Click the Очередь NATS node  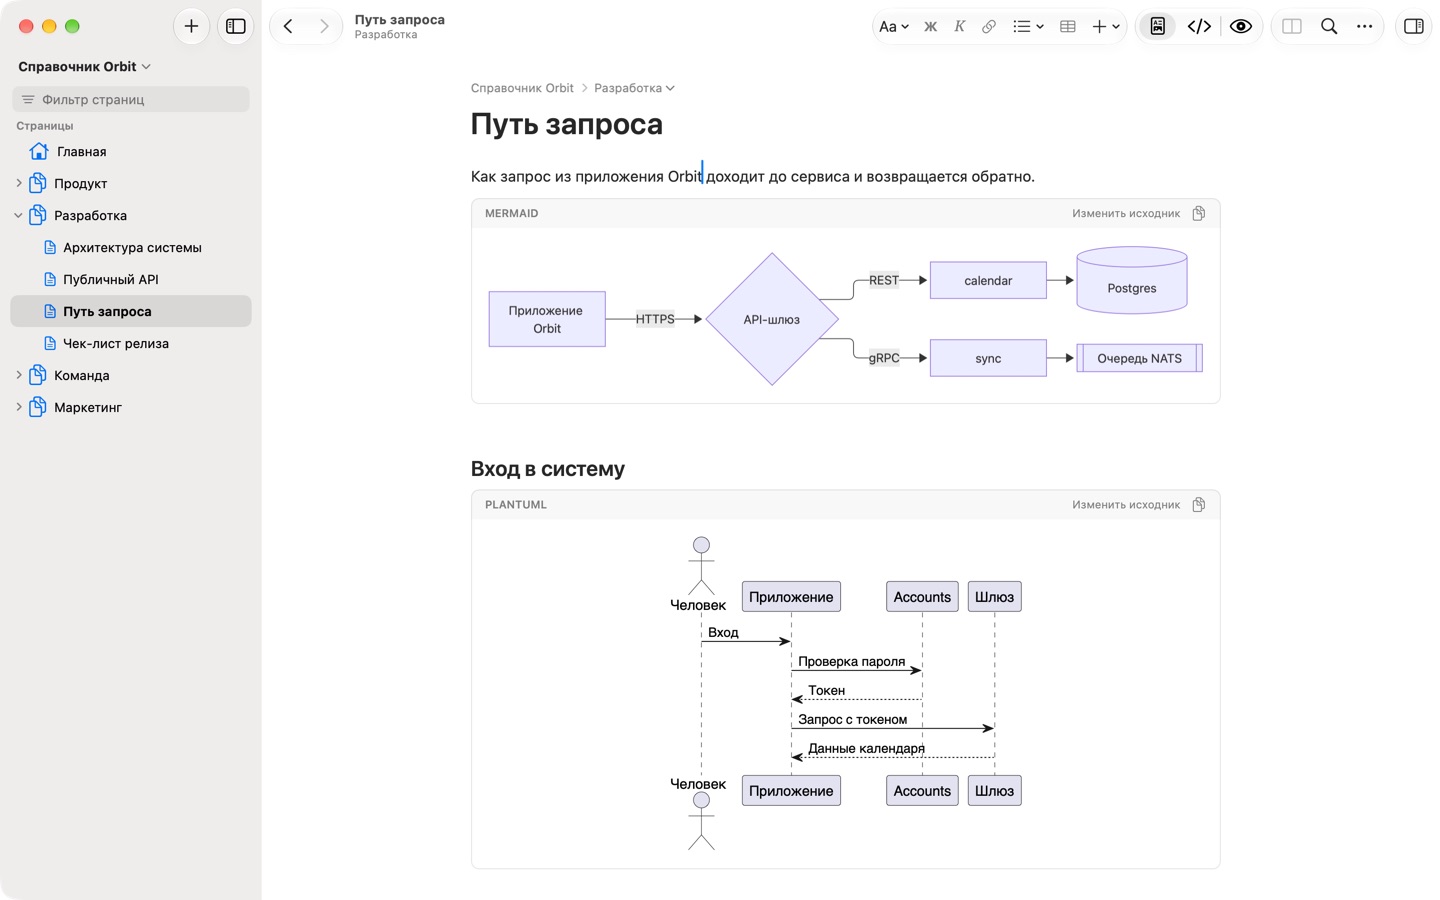(1140, 358)
